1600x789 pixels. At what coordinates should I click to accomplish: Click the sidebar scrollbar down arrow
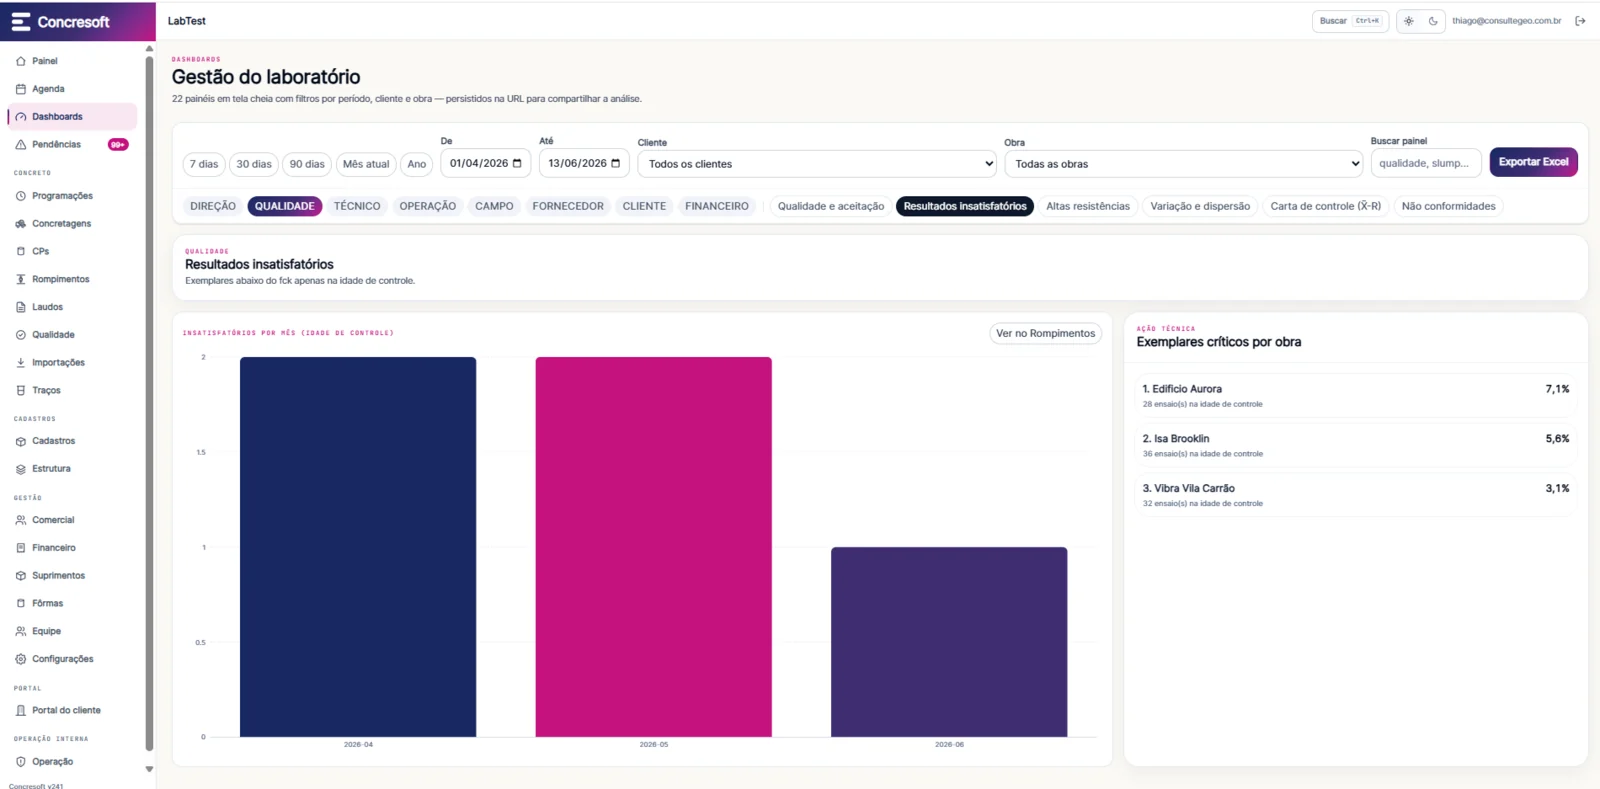point(150,769)
